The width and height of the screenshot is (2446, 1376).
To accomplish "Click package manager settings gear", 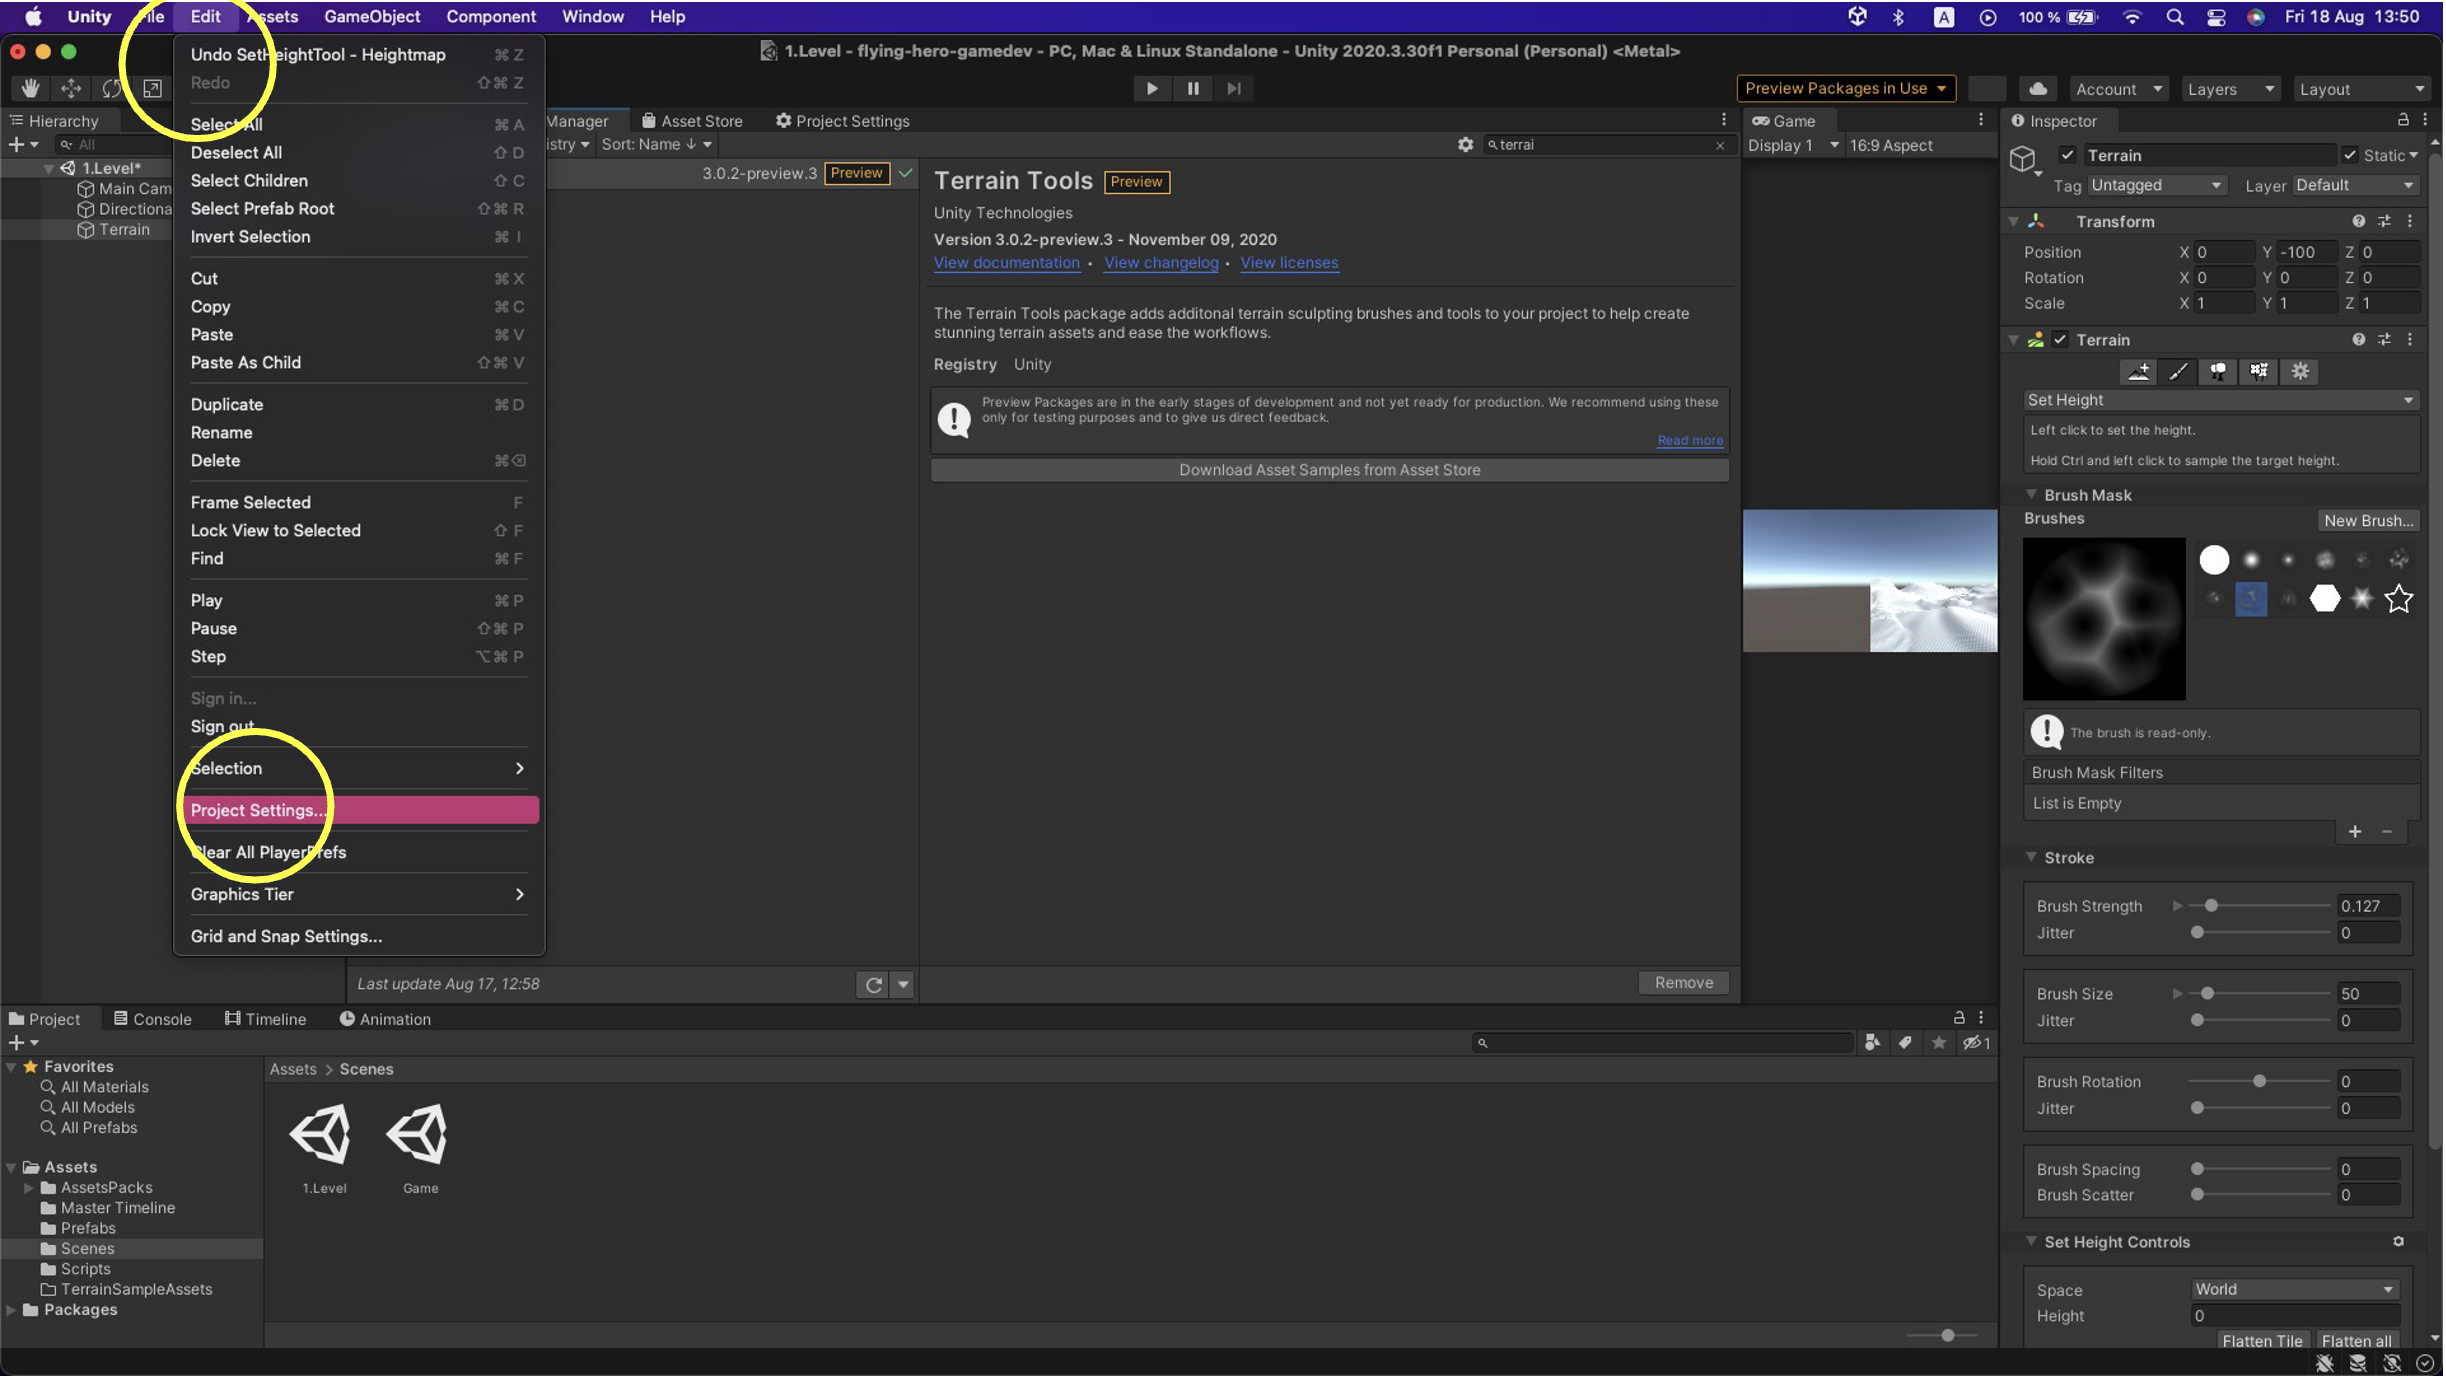I will [x=1465, y=145].
